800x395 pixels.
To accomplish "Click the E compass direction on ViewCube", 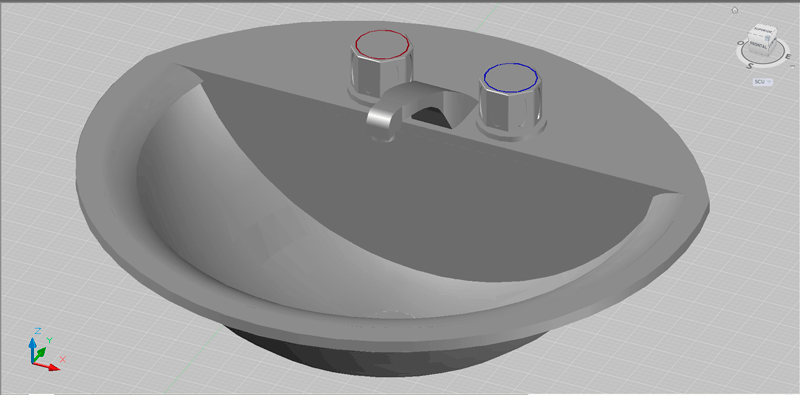I will [788, 57].
